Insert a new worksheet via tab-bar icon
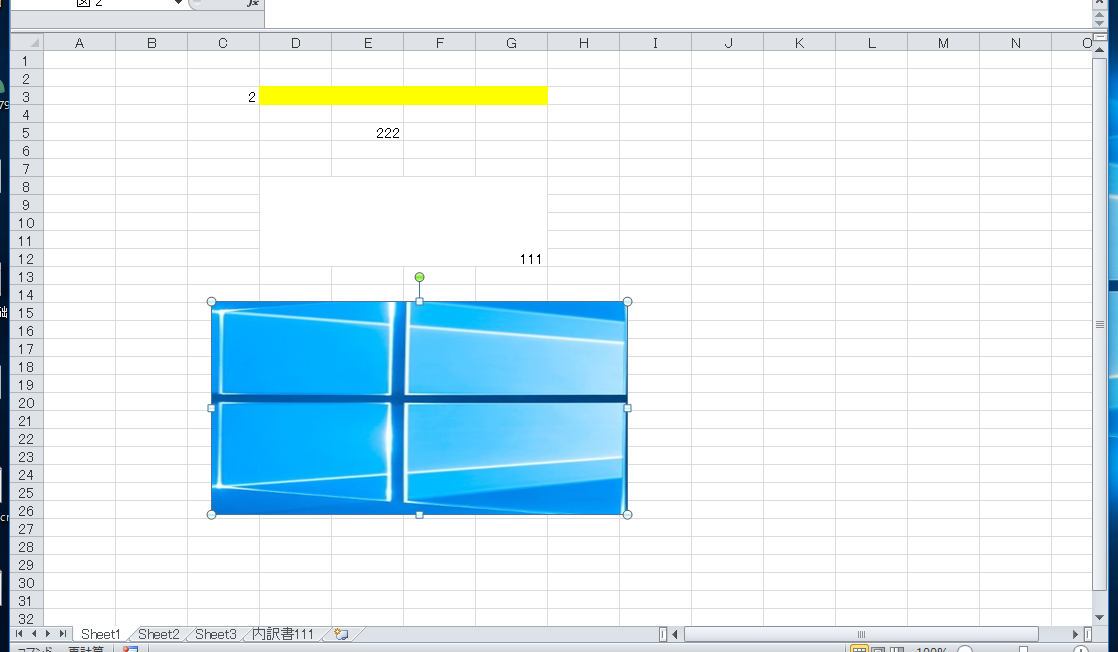This screenshot has width=1118, height=652. coord(342,634)
